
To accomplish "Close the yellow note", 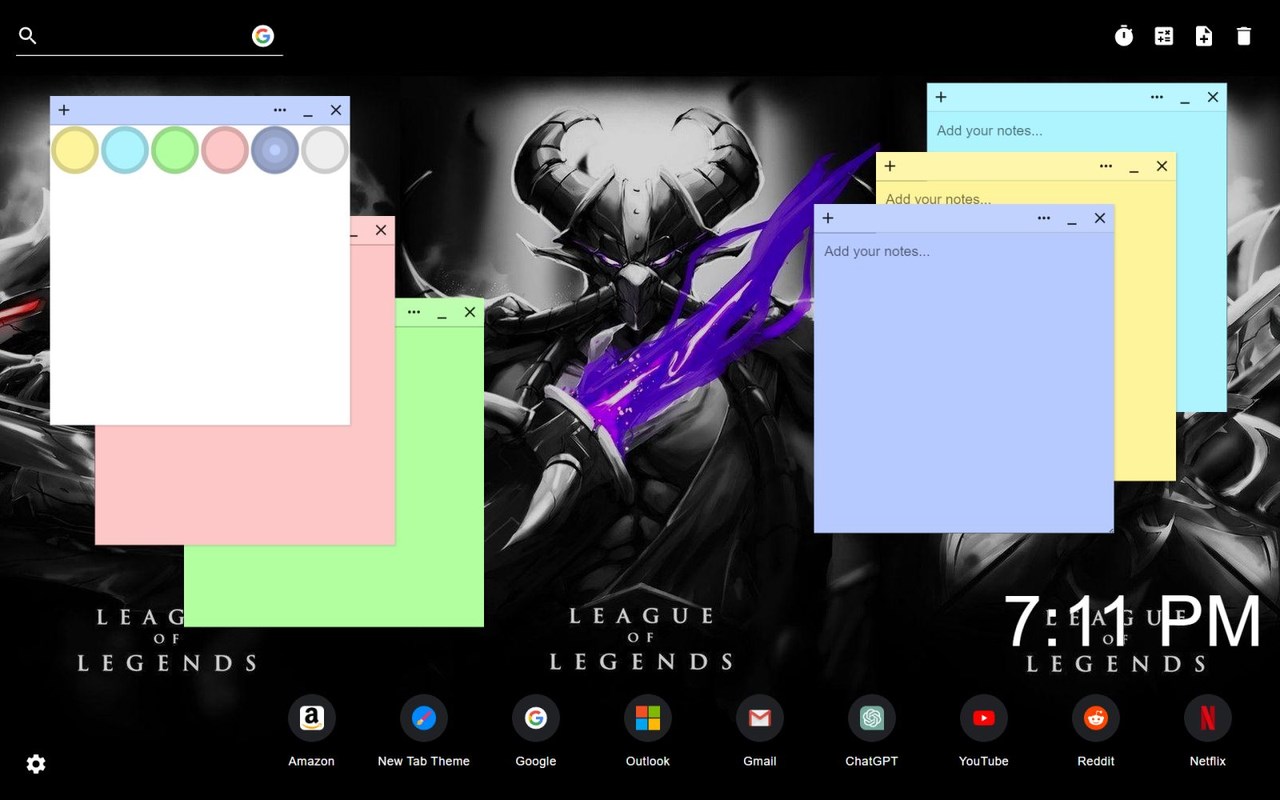I will (x=1162, y=166).
